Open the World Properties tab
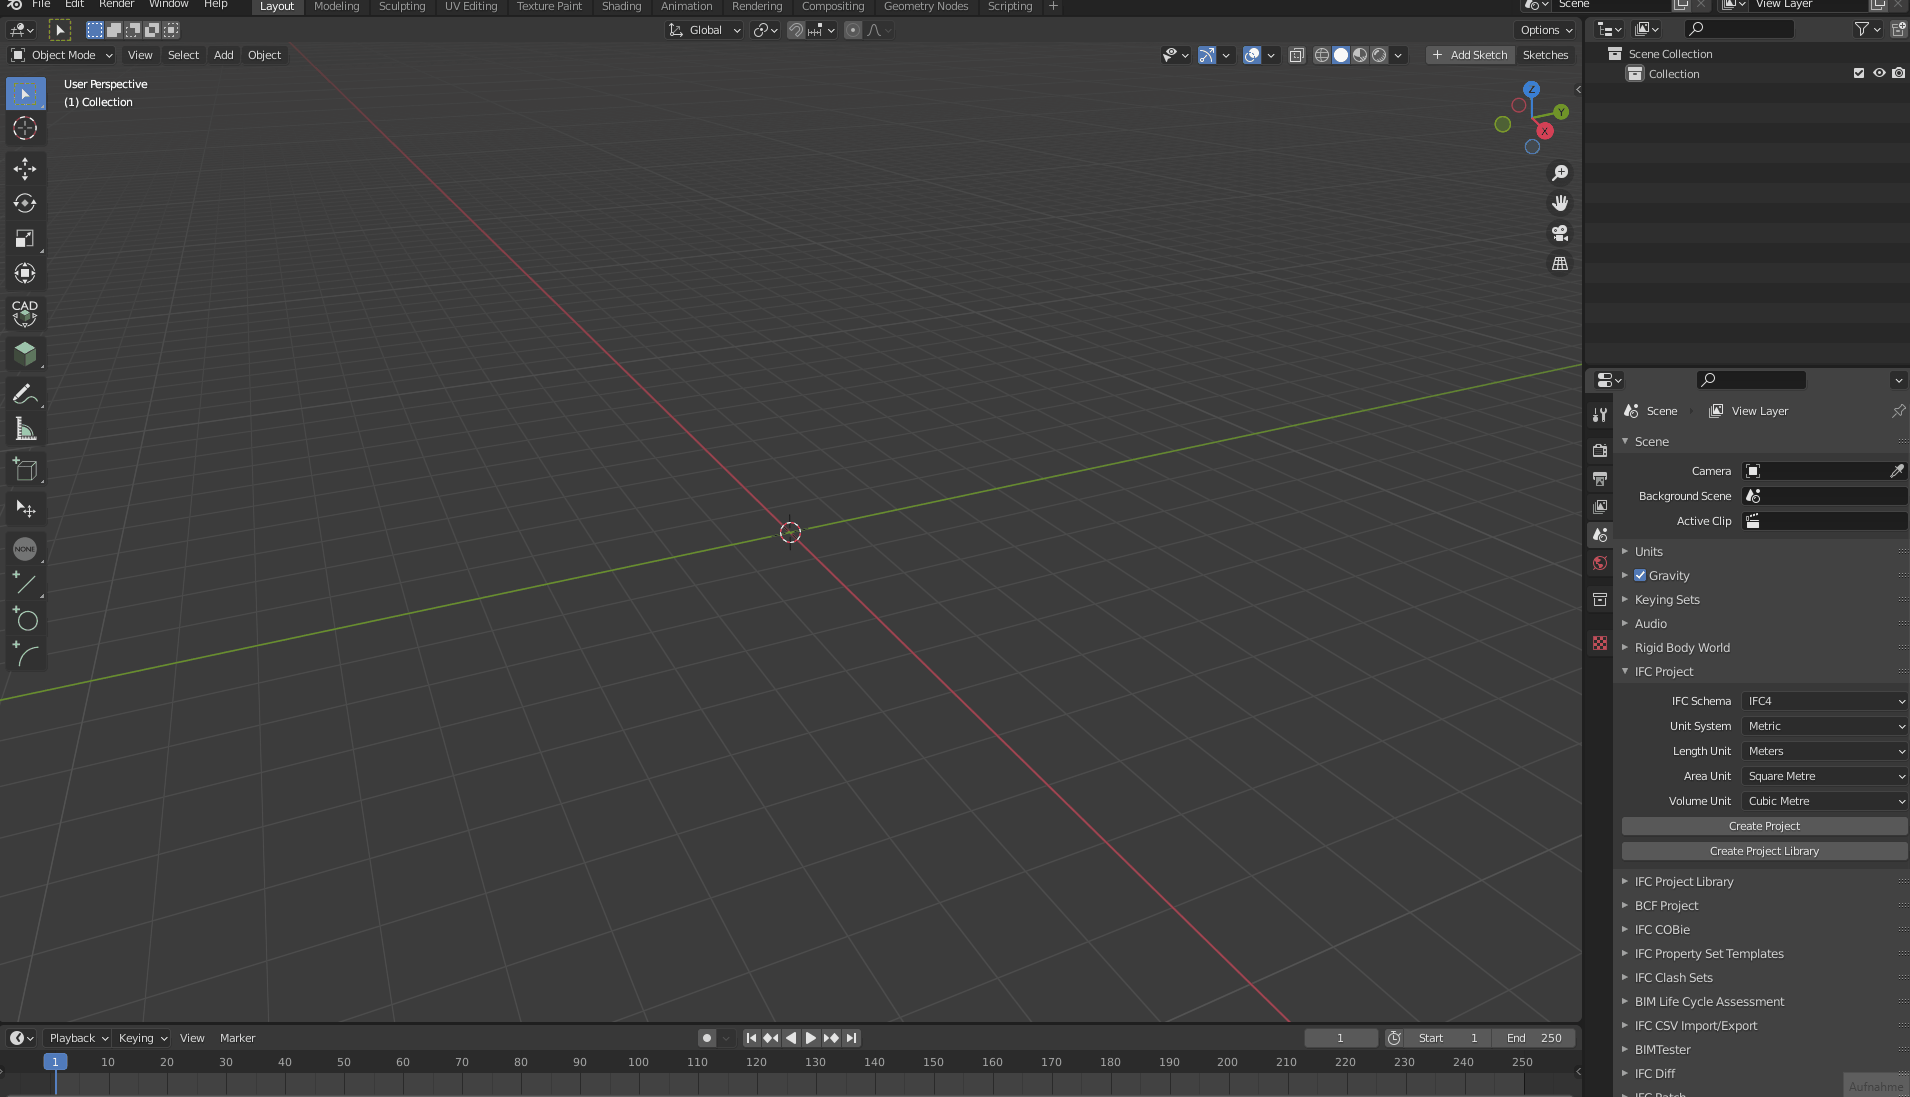The width and height of the screenshot is (1910, 1097). click(x=1600, y=563)
